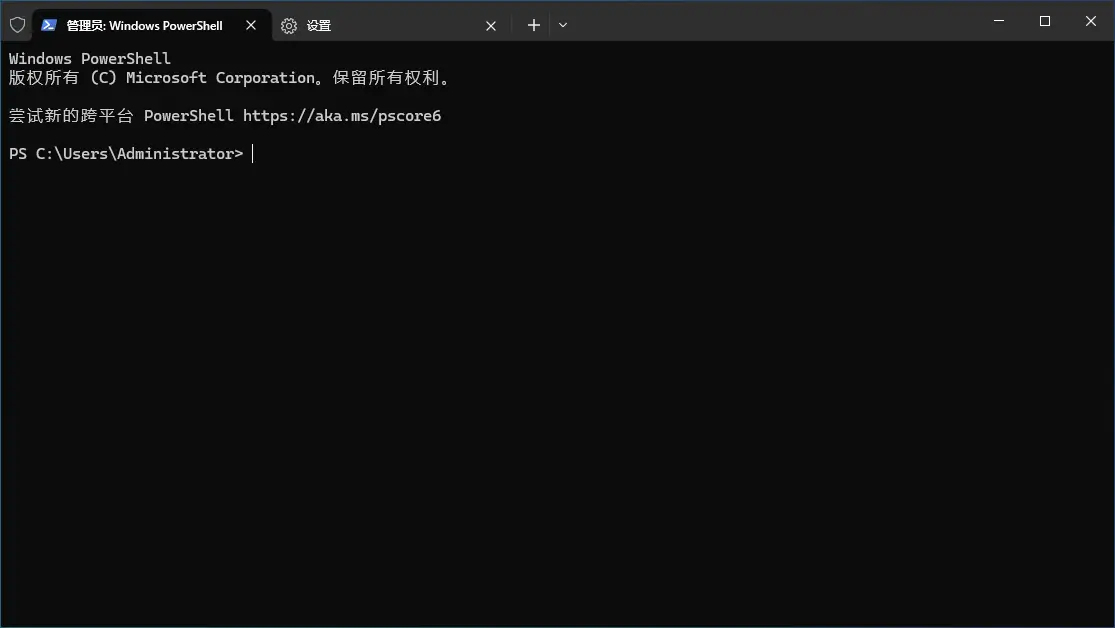The image size is (1115, 628).
Task: Click the administrator shield icon
Action: pos(17,25)
